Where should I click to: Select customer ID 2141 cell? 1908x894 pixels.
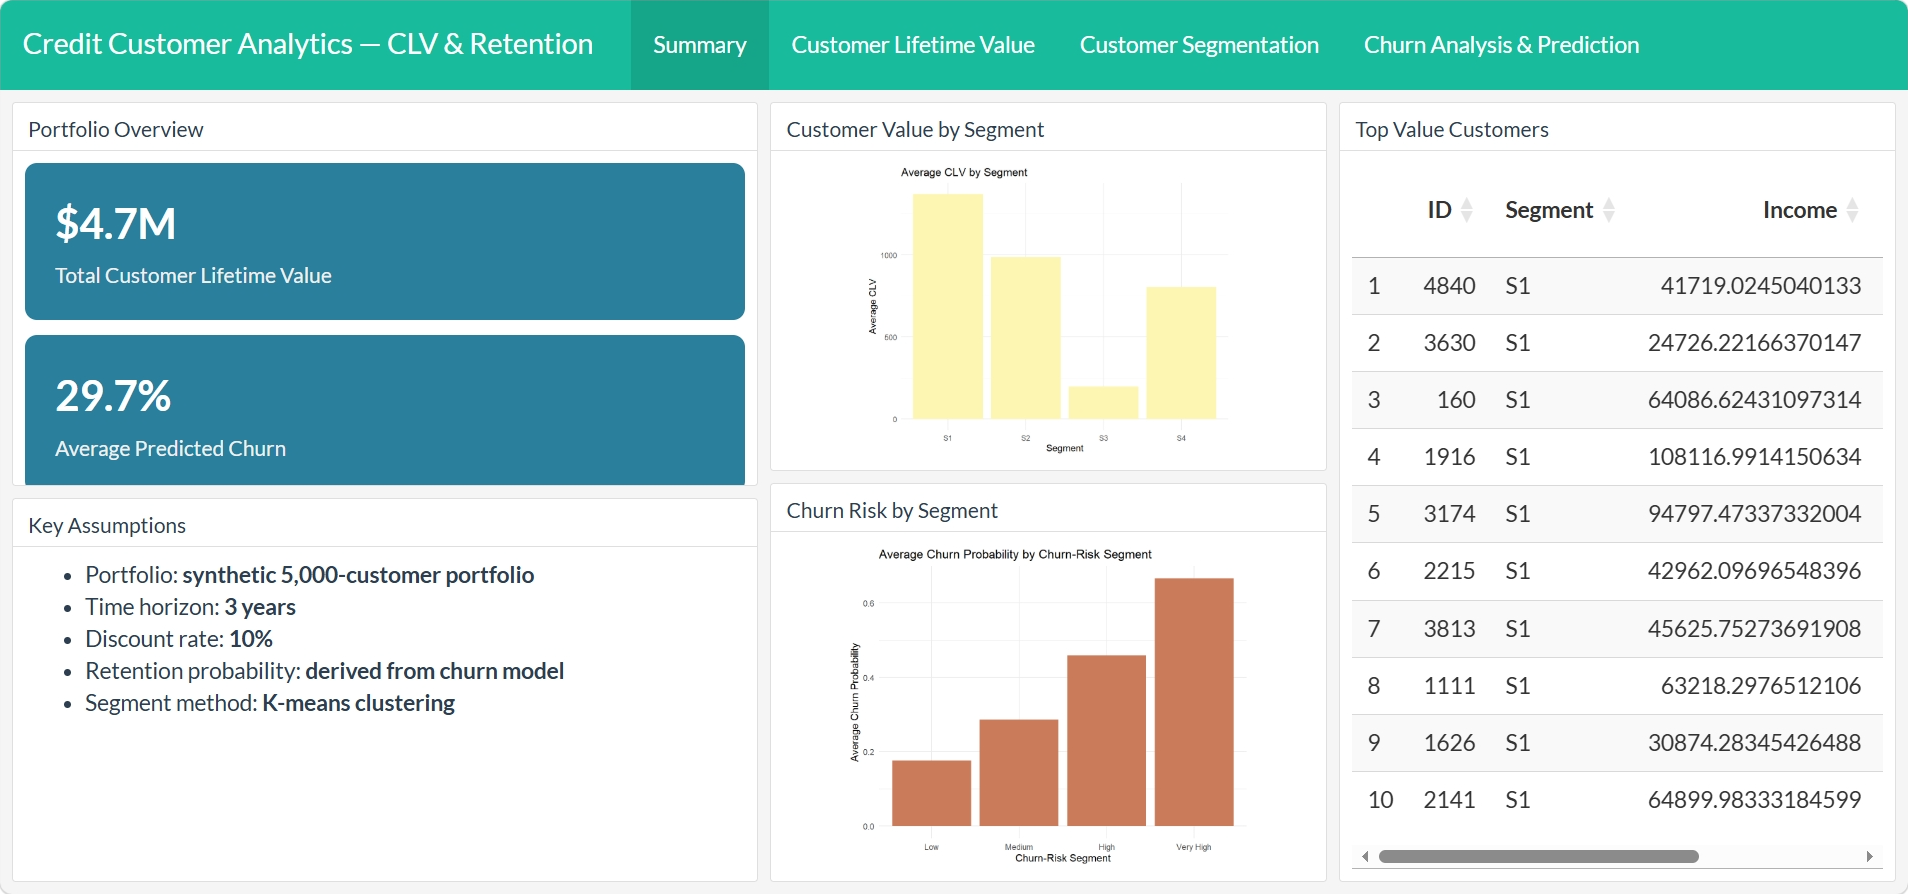[x=1449, y=800]
